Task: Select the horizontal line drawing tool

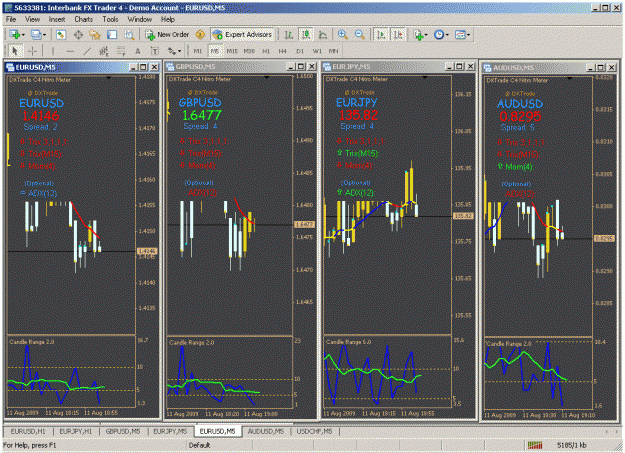Action: (x=70, y=51)
